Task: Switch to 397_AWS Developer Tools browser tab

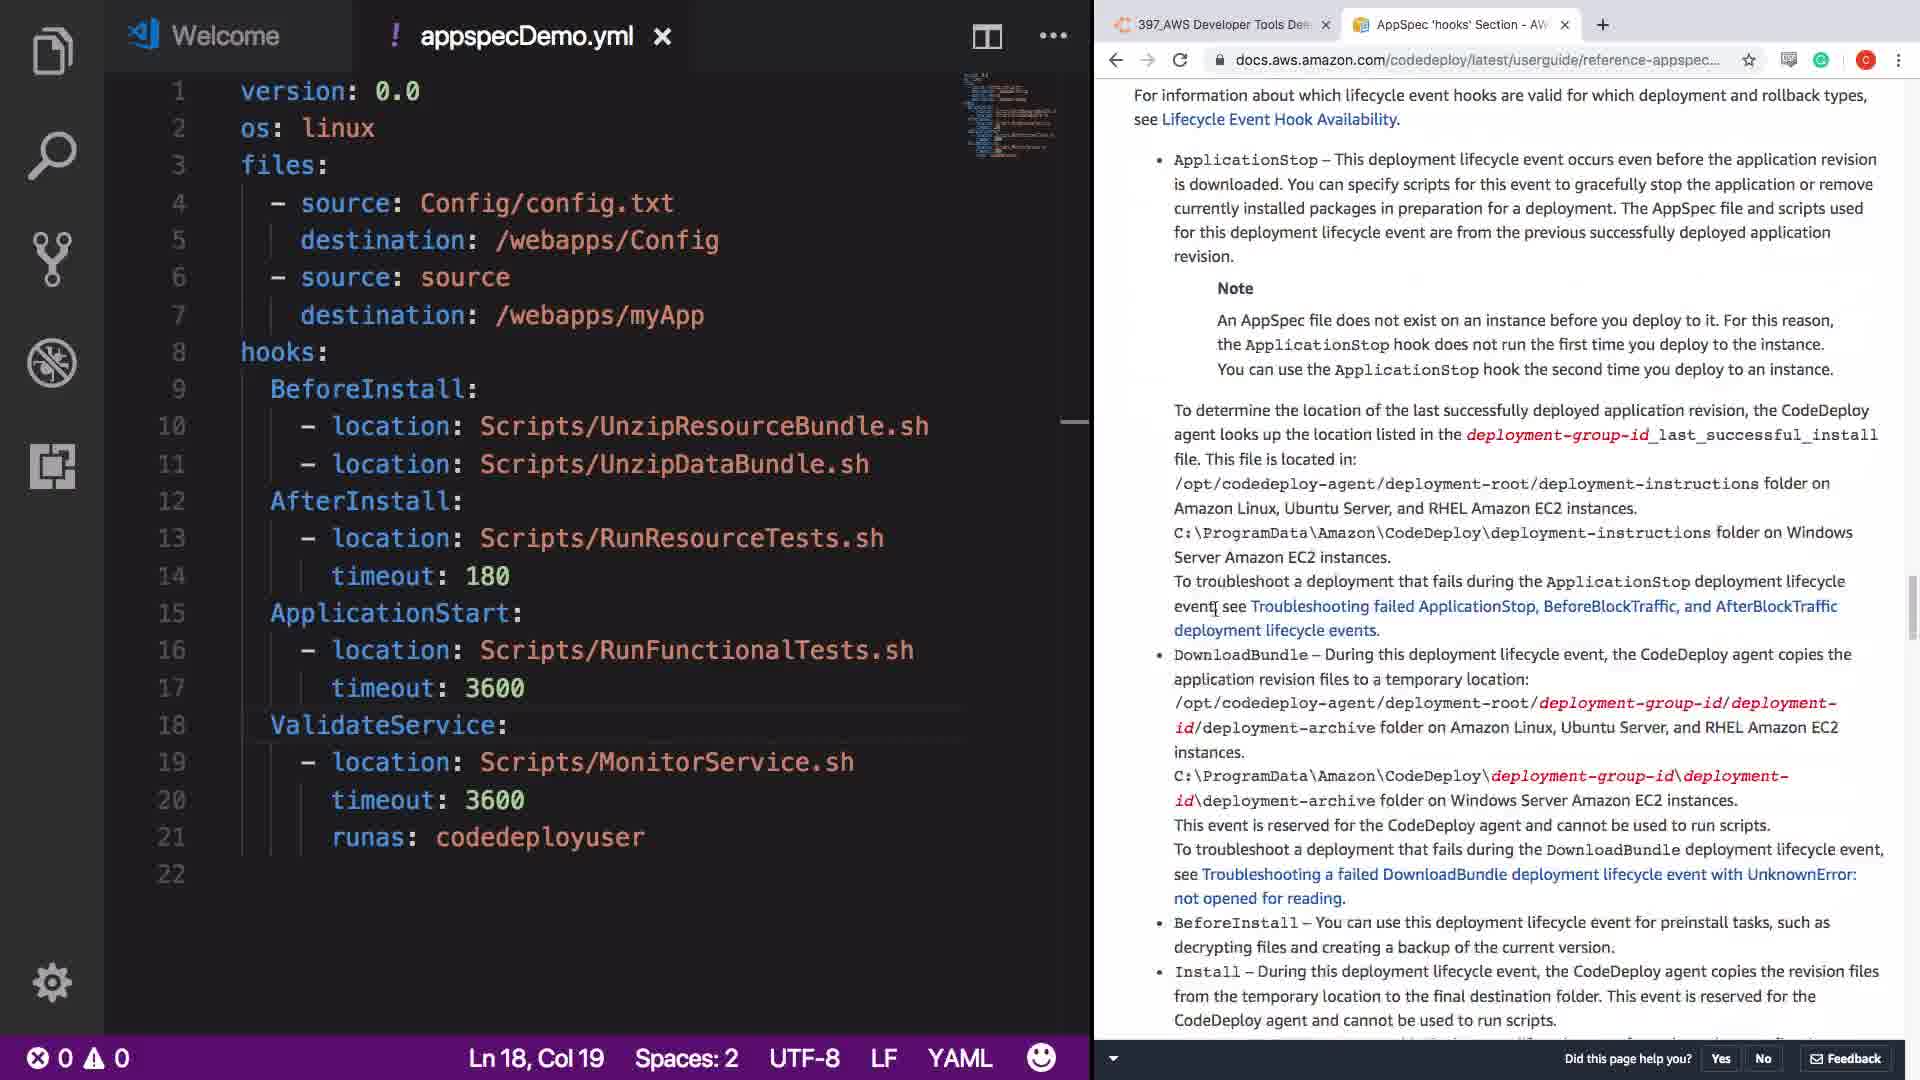Action: point(1222,25)
